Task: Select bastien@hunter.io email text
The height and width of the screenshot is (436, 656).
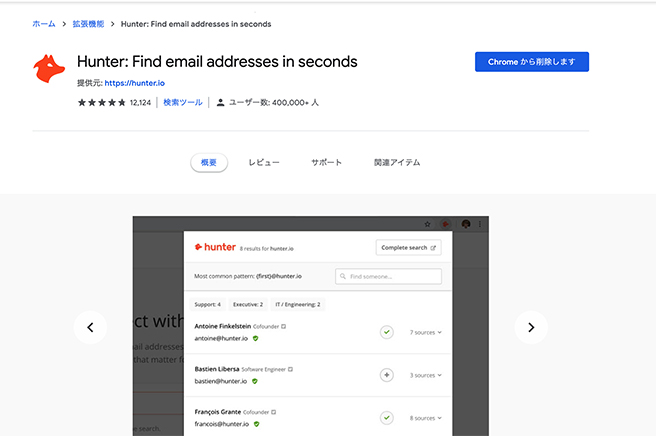Action: point(220,381)
